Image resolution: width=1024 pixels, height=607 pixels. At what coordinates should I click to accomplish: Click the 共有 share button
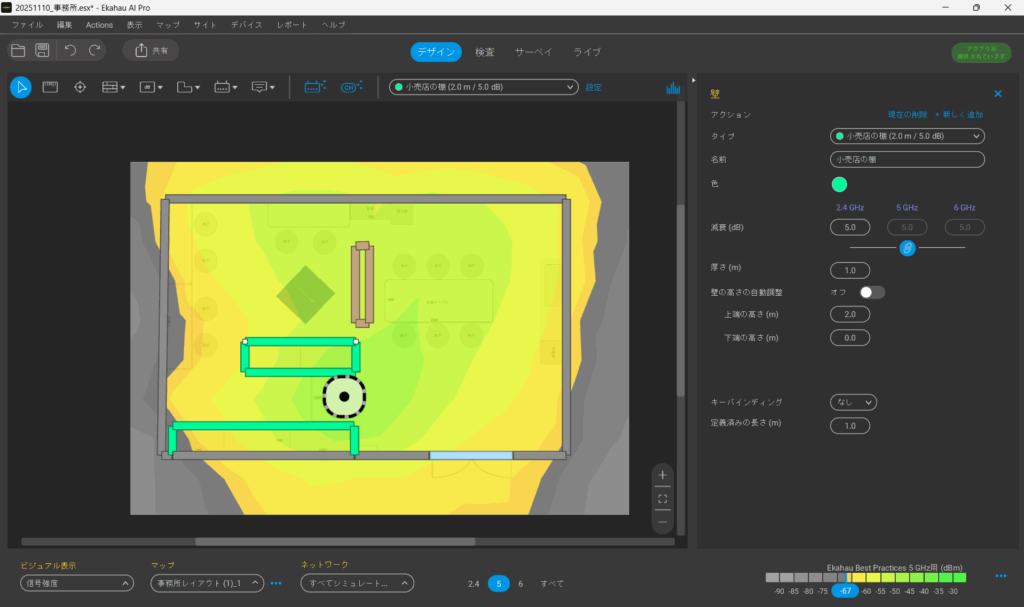point(151,50)
